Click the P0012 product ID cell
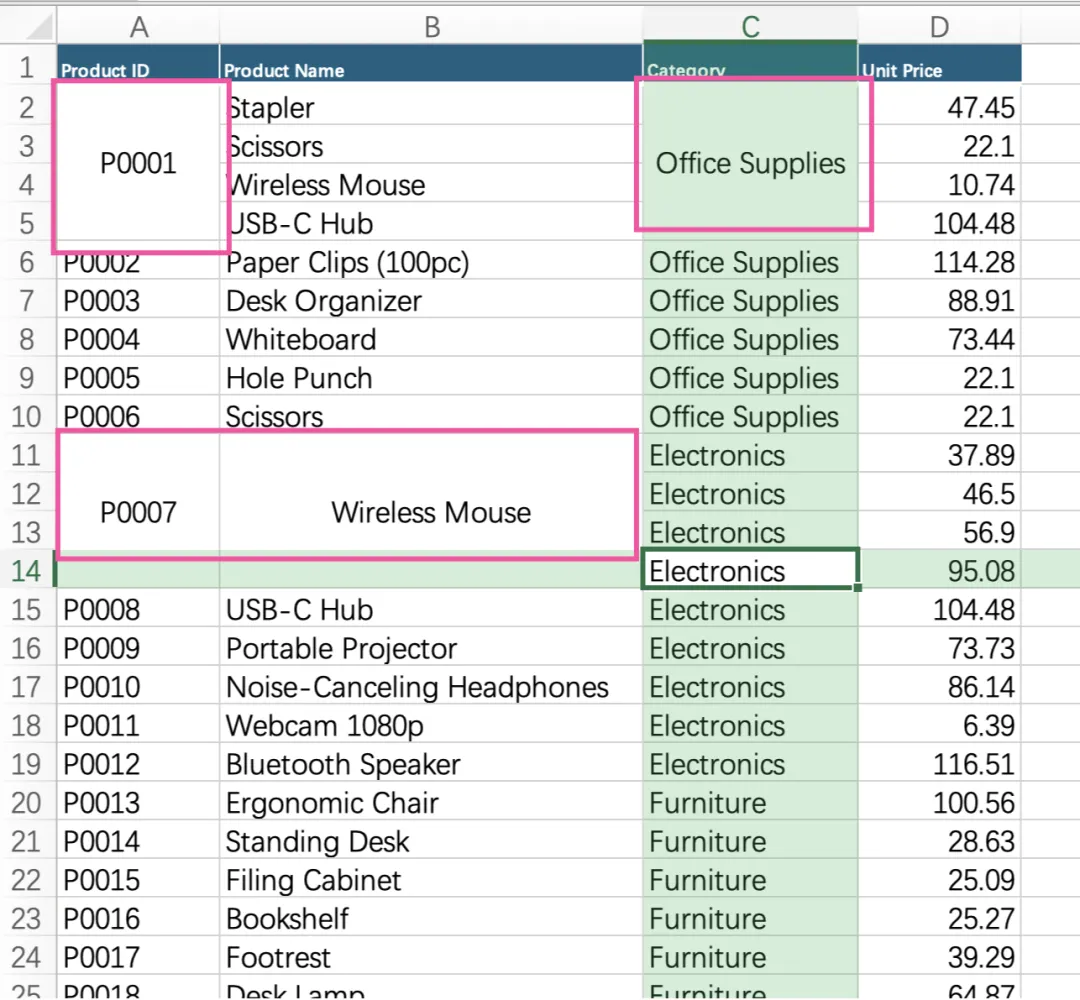Viewport: 1080px width, 1000px height. [x=138, y=763]
